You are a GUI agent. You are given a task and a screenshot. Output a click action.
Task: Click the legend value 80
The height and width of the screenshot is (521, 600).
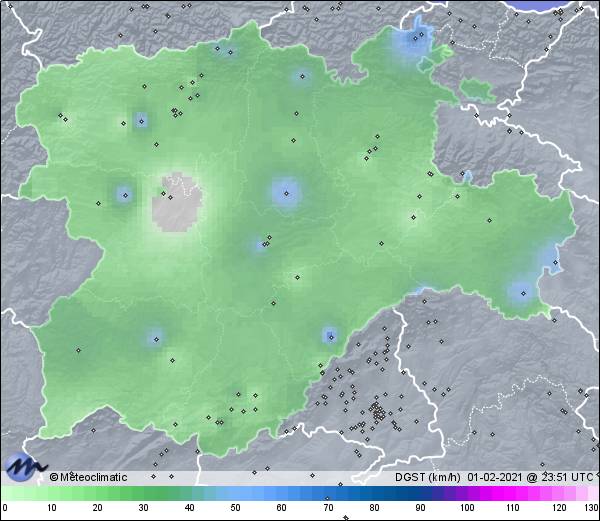click(374, 508)
